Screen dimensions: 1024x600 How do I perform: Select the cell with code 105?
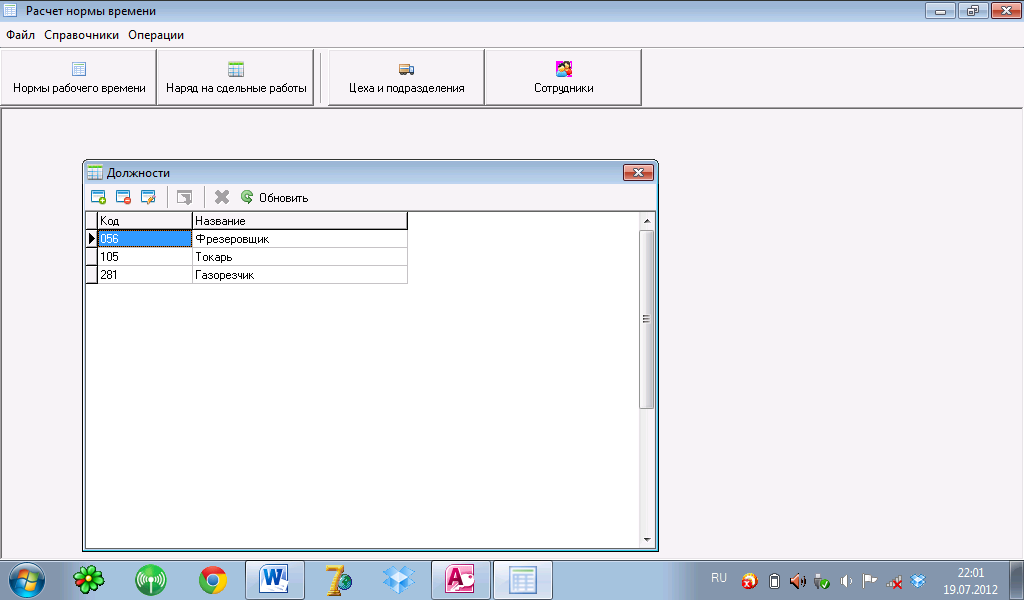tap(145, 257)
